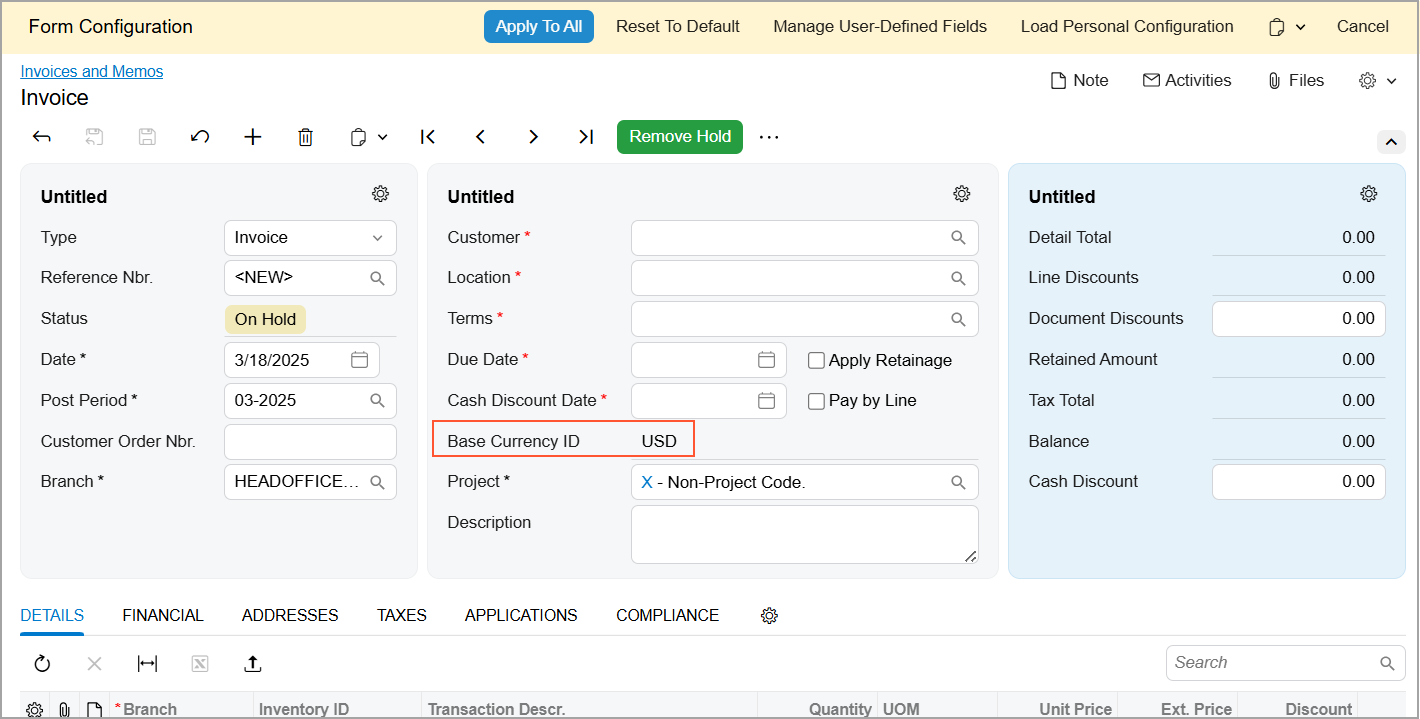Open gear settings of the Detail Total panel
The image size is (1420, 719).
pyautogui.click(x=1368, y=194)
